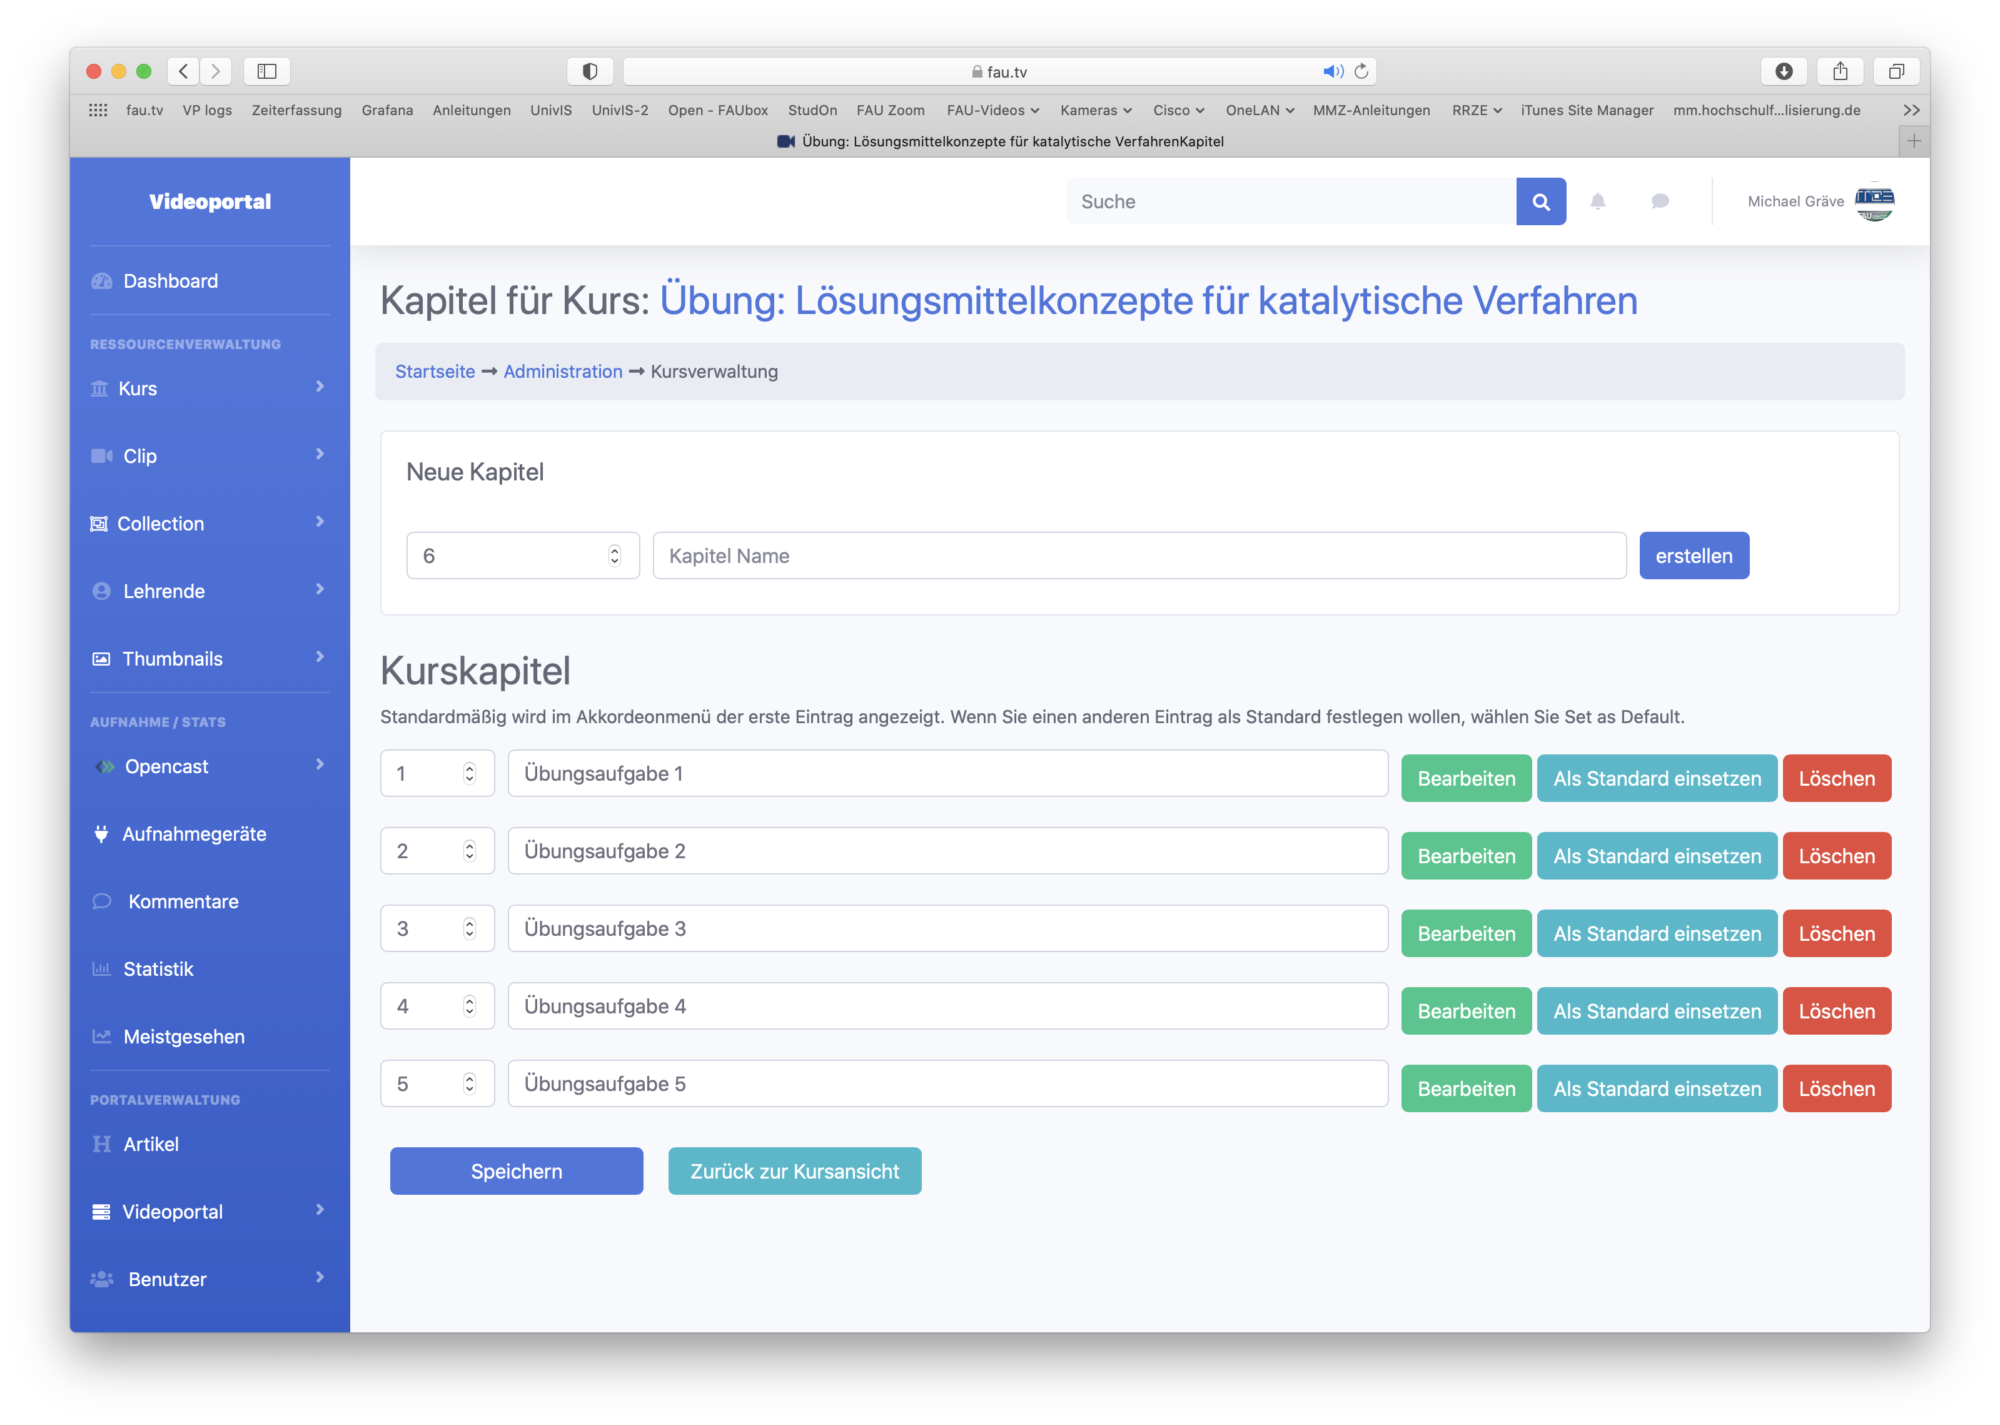Open the Safari share icon
The image size is (2000, 1425).
[1840, 71]
